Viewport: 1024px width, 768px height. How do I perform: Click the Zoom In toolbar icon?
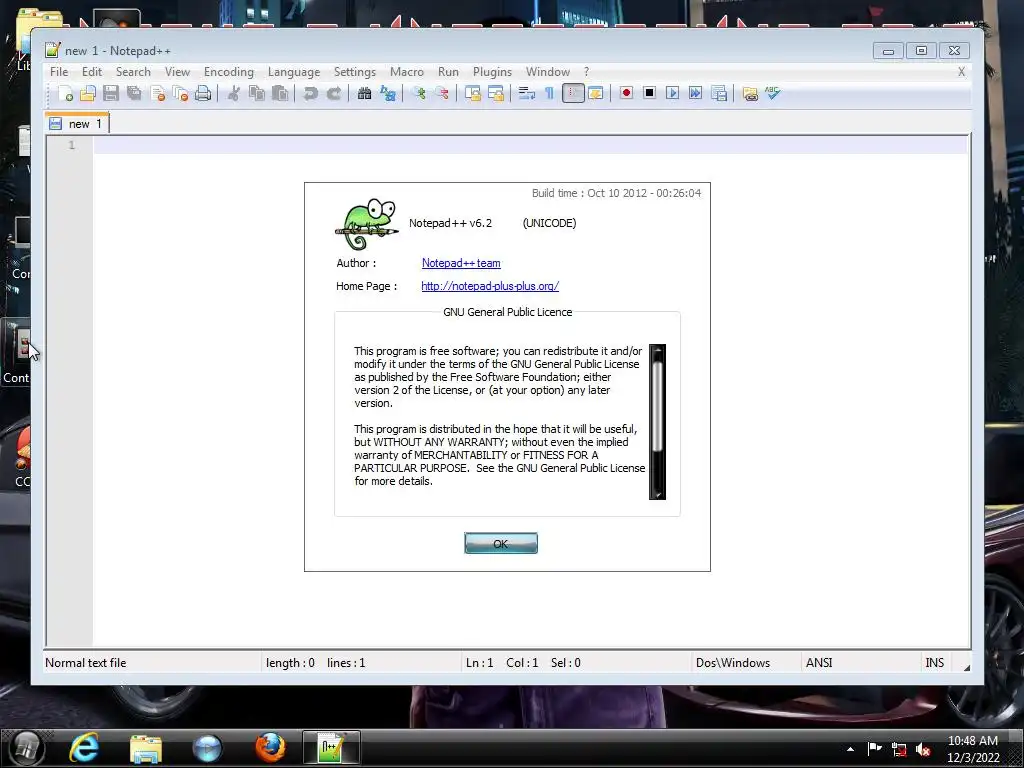pyautogui.click(x=419, y=93)
